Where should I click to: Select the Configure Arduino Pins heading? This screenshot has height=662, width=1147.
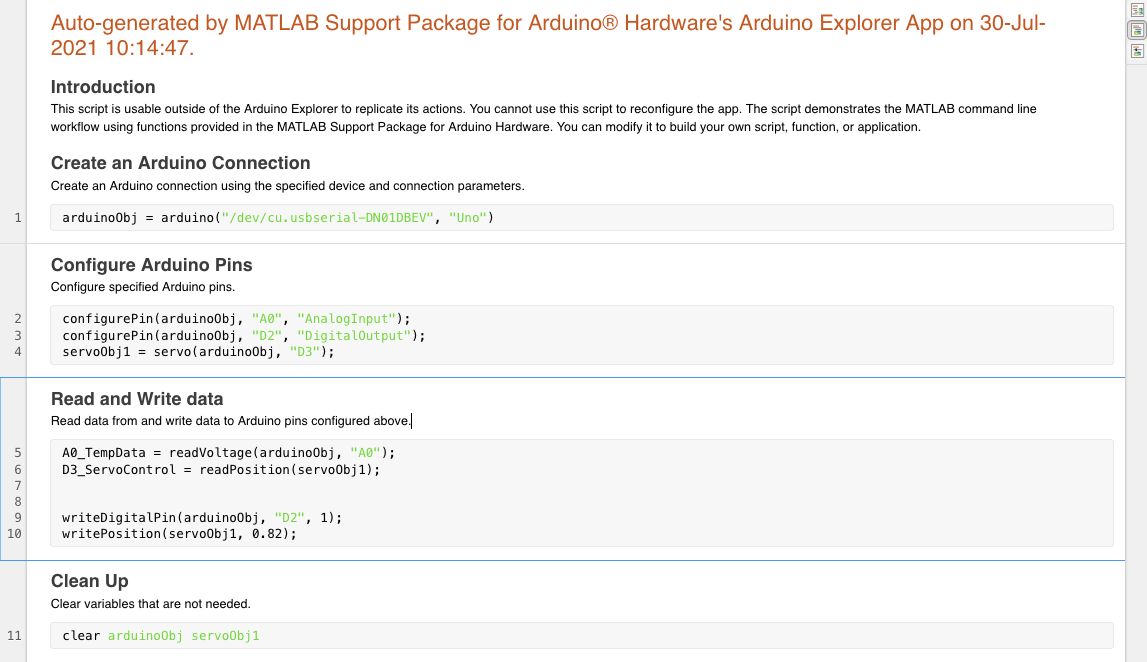point(151,265)
